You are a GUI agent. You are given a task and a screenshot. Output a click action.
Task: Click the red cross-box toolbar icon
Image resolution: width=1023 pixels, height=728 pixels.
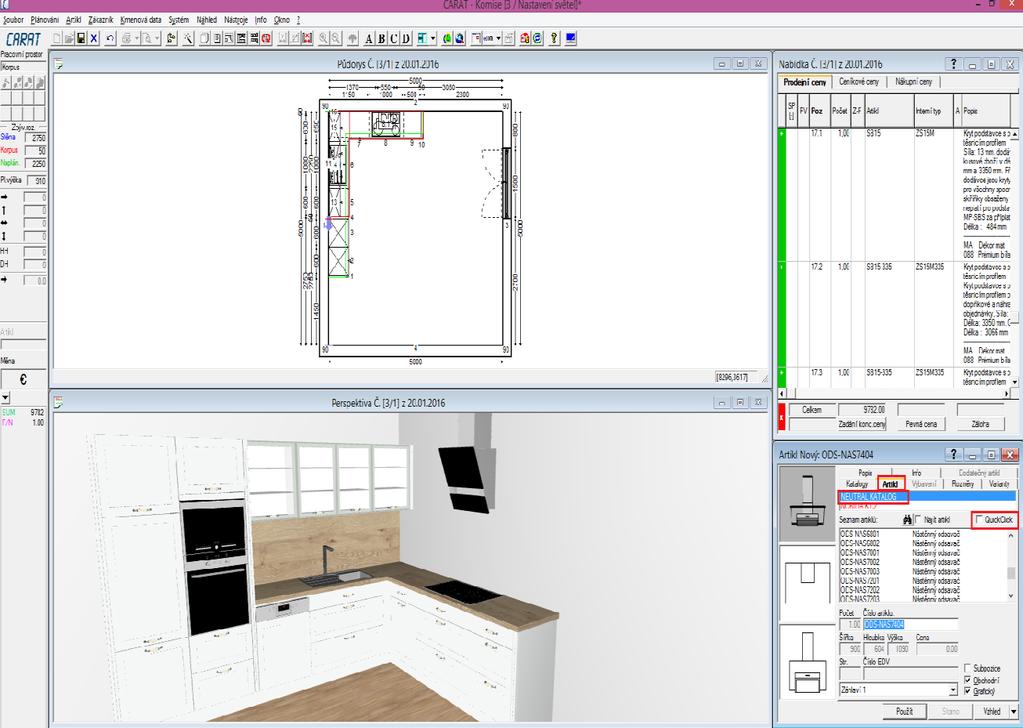307,38
